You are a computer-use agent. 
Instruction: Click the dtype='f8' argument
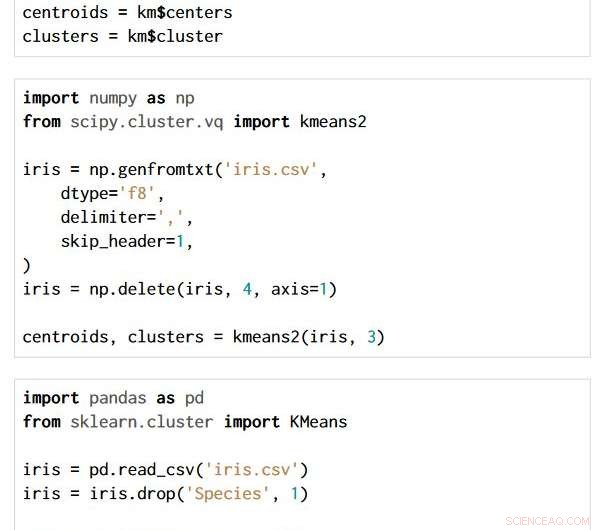tap(112, 193)
